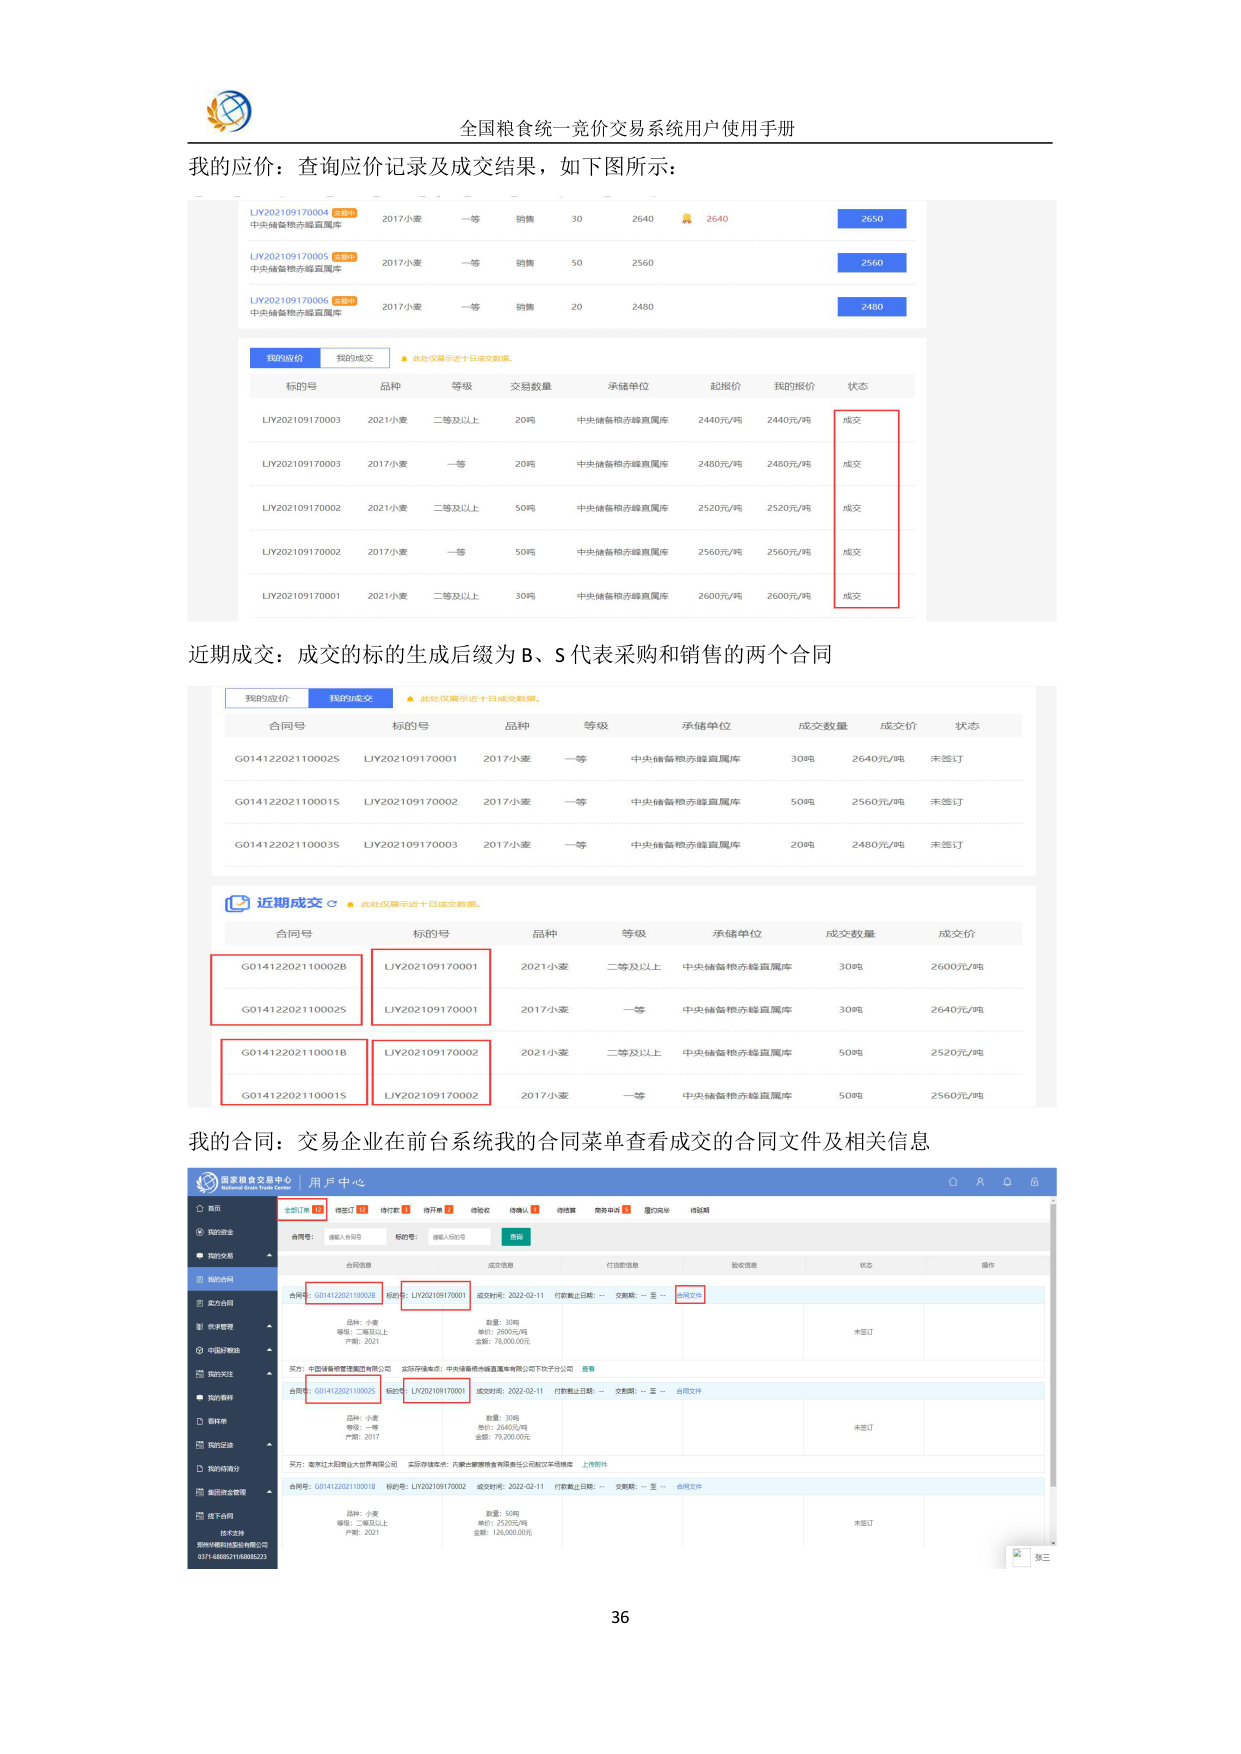Switch to the 待签订 tab
Viewport: 1241px width, 1754px height.
351,1210
